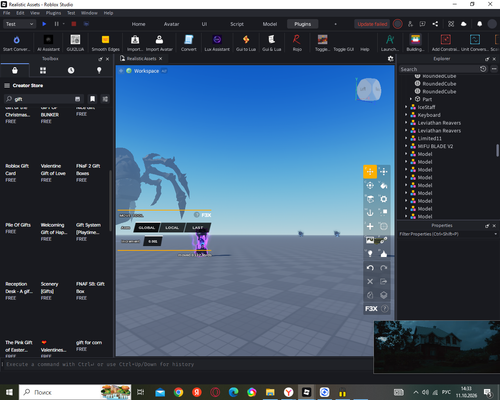Switch to the Model ribbon tab
This screenshot has width=500, height=400.
270,24
